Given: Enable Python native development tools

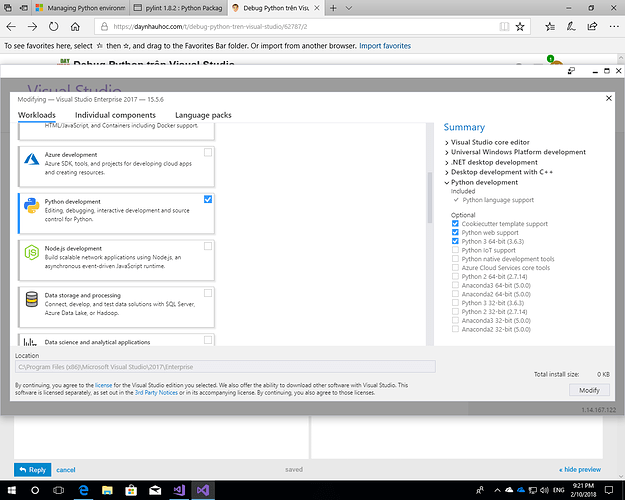Looking at the screenshot, I should click(455, 259).
